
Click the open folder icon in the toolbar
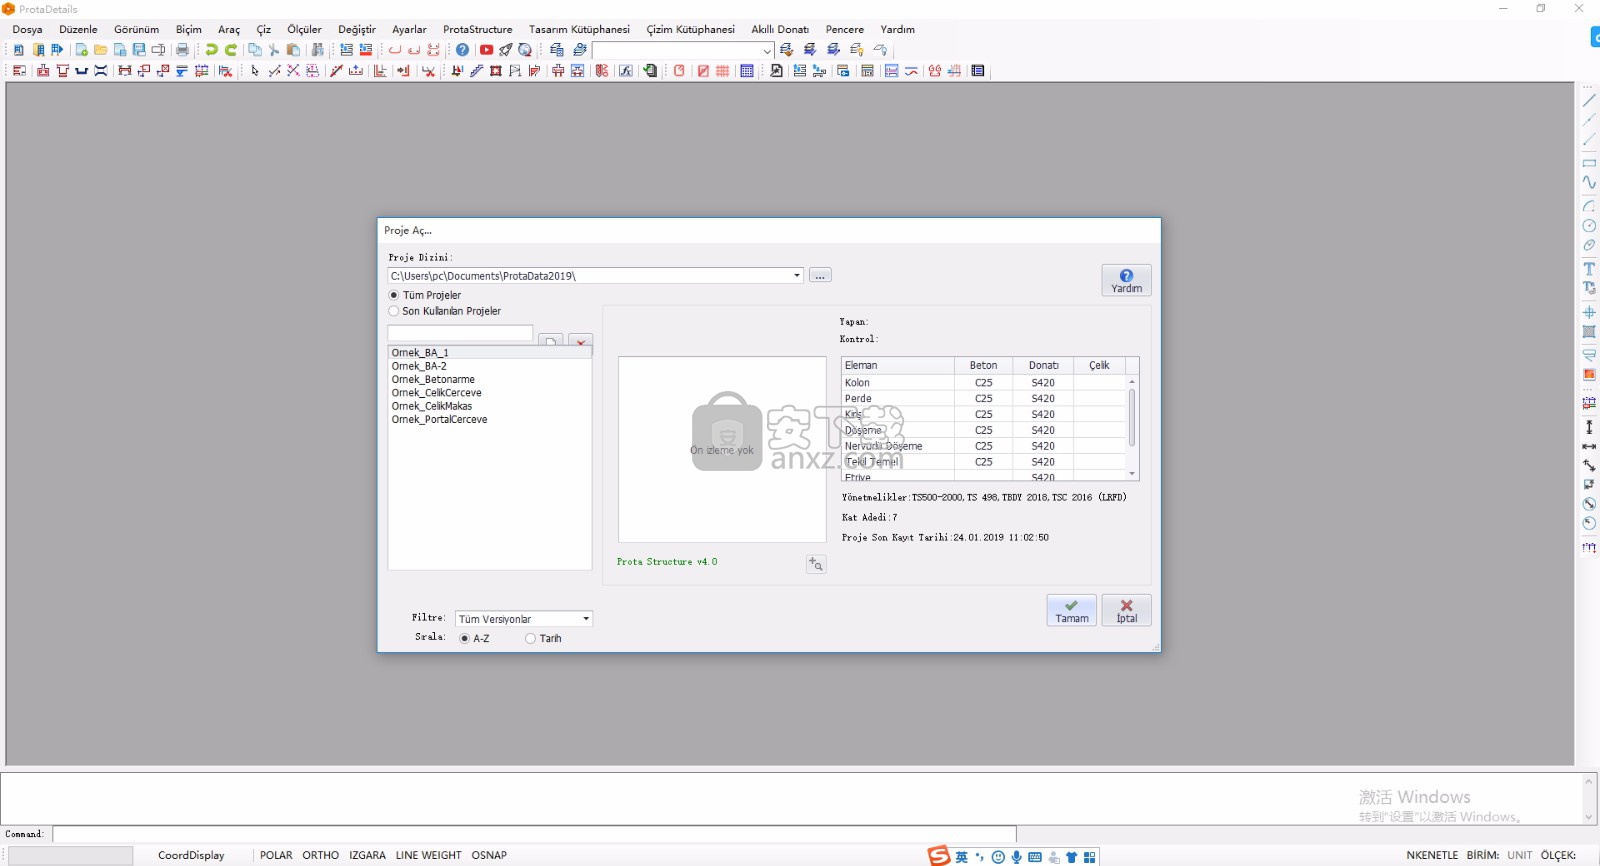[x=100, y=50]
